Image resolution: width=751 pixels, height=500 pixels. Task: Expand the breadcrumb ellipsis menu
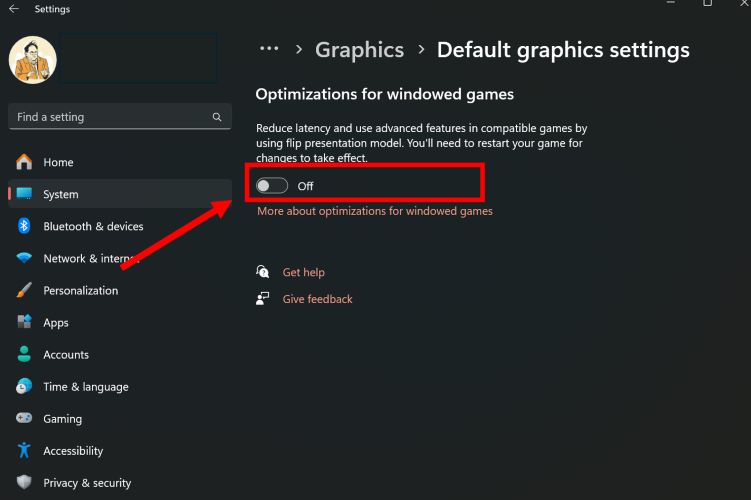[269, 49]
